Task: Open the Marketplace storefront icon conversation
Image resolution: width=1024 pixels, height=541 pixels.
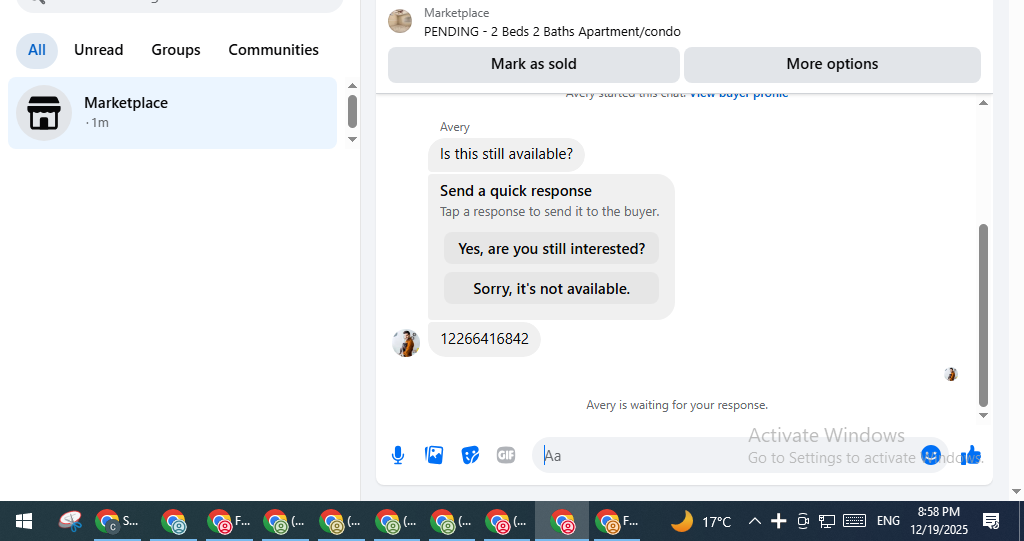Action: [44, 113]
